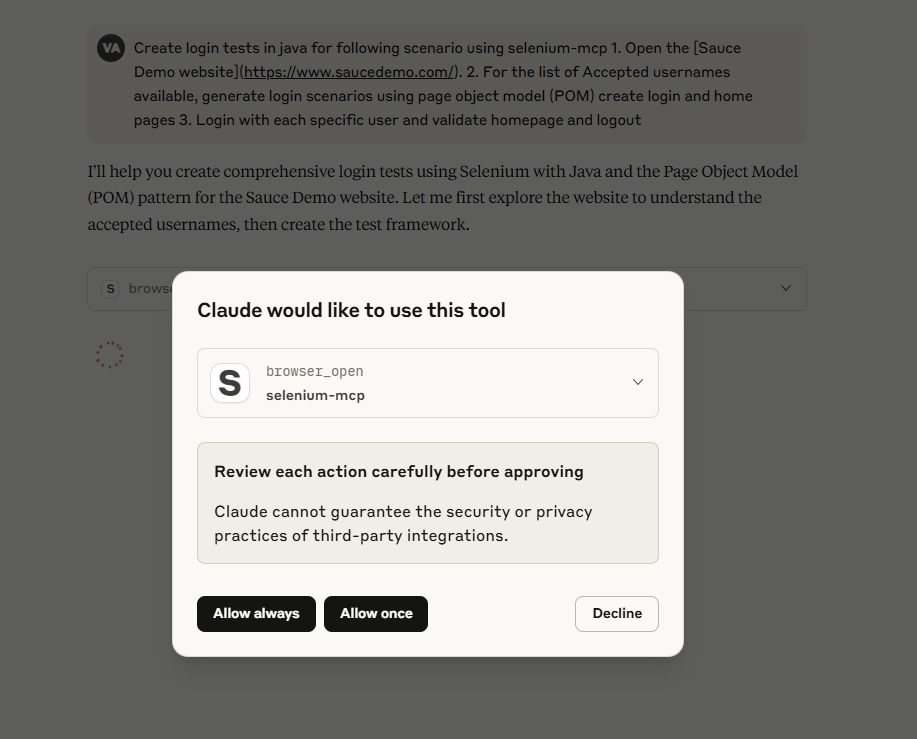Click the selenium-mcp server label
Image resolution: width=917 pixels, height=739 pixels.
click(315, 396)
